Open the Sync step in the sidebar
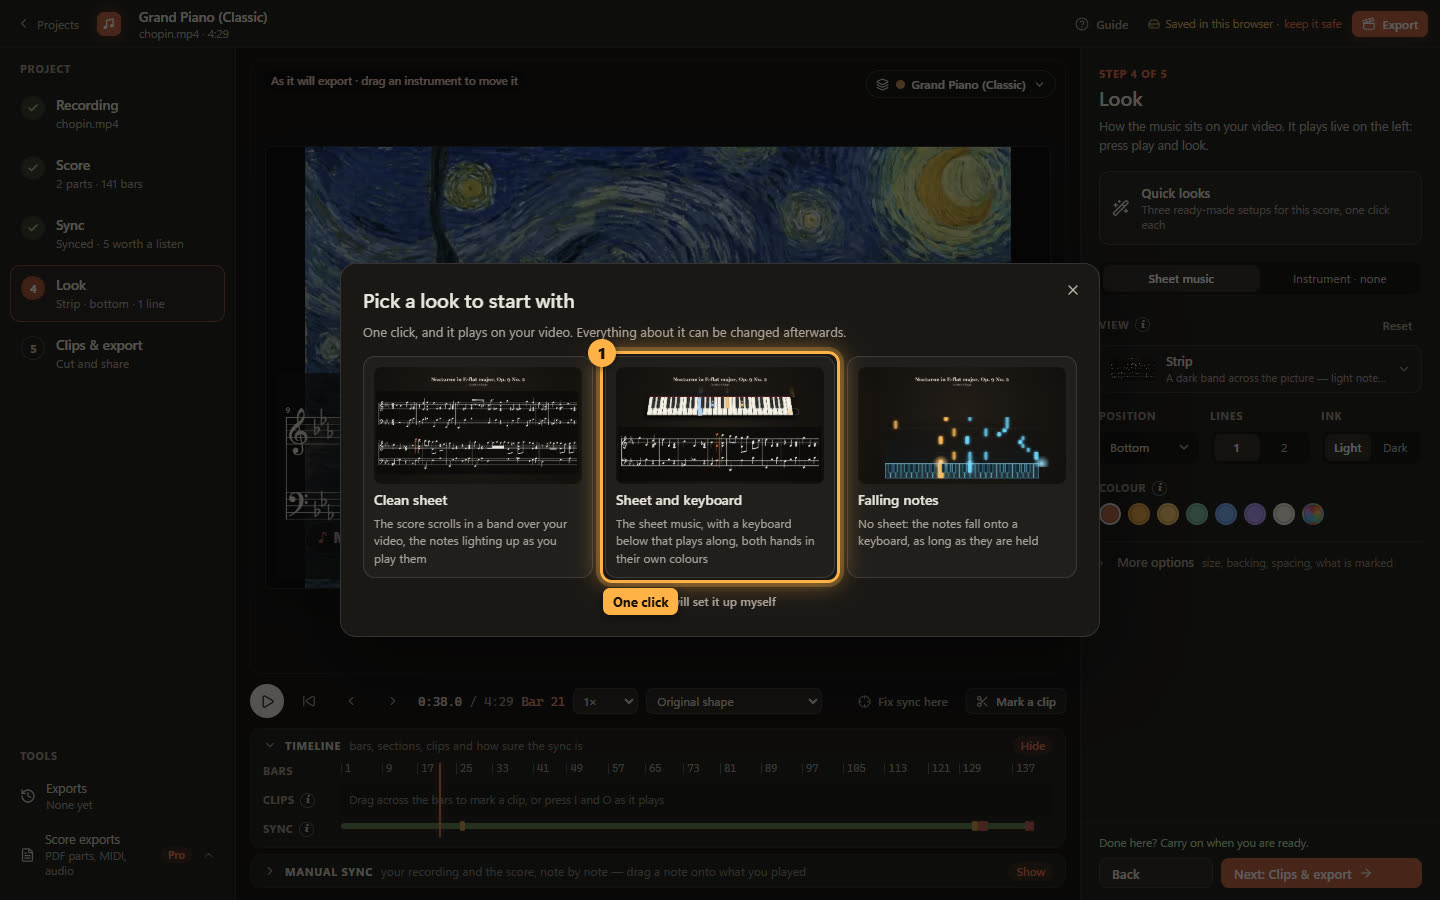 [117, 233]
